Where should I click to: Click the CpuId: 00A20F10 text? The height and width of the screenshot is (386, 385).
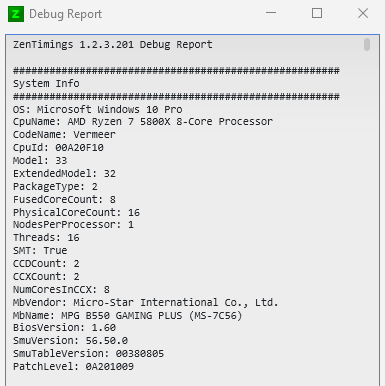pos(58,148)
